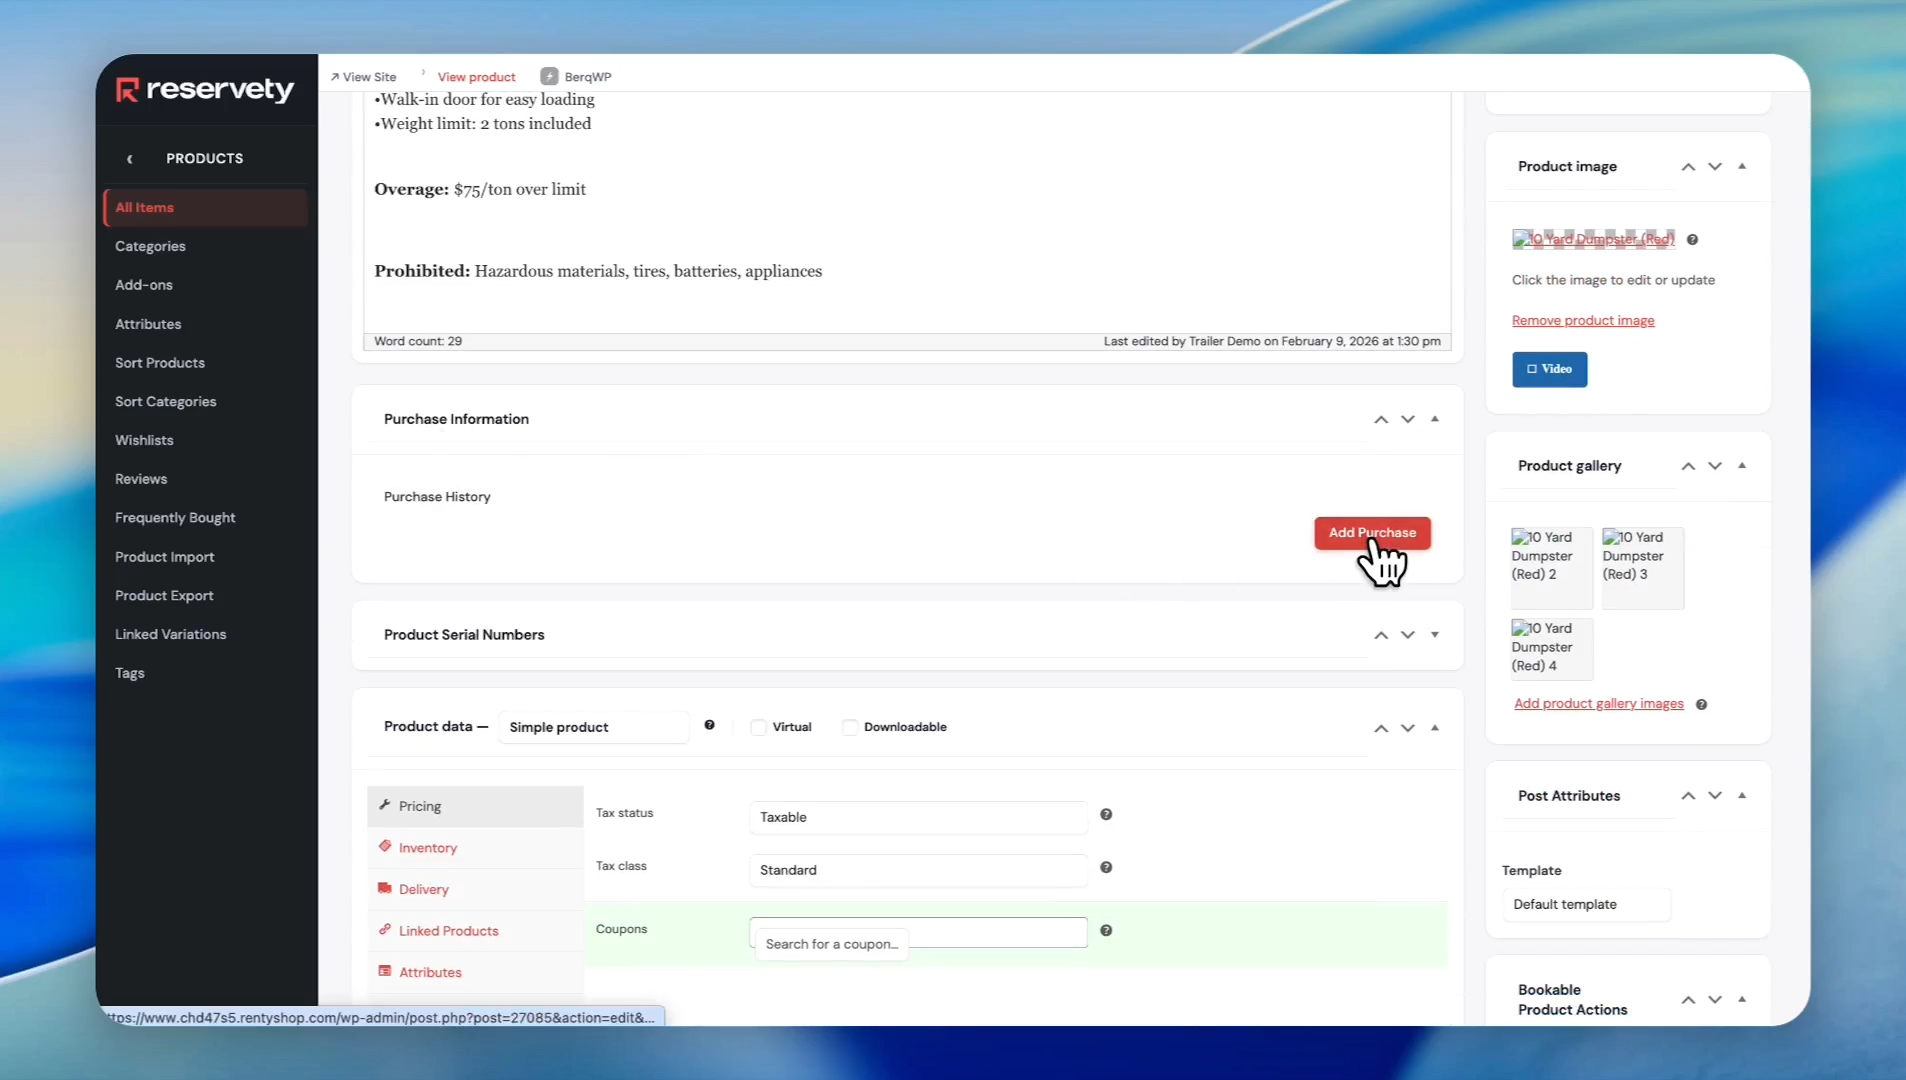Click the reservety logo
The width and height of the screenshot is (1906, 1080).
(205, 90)
